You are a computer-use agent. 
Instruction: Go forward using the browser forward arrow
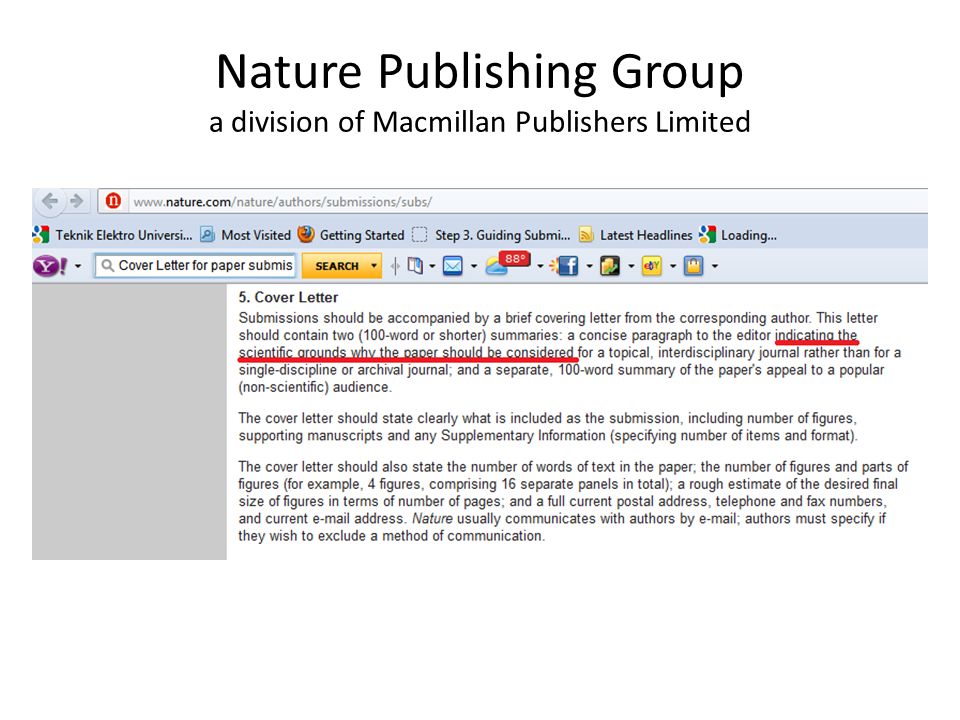pos(77,201)
